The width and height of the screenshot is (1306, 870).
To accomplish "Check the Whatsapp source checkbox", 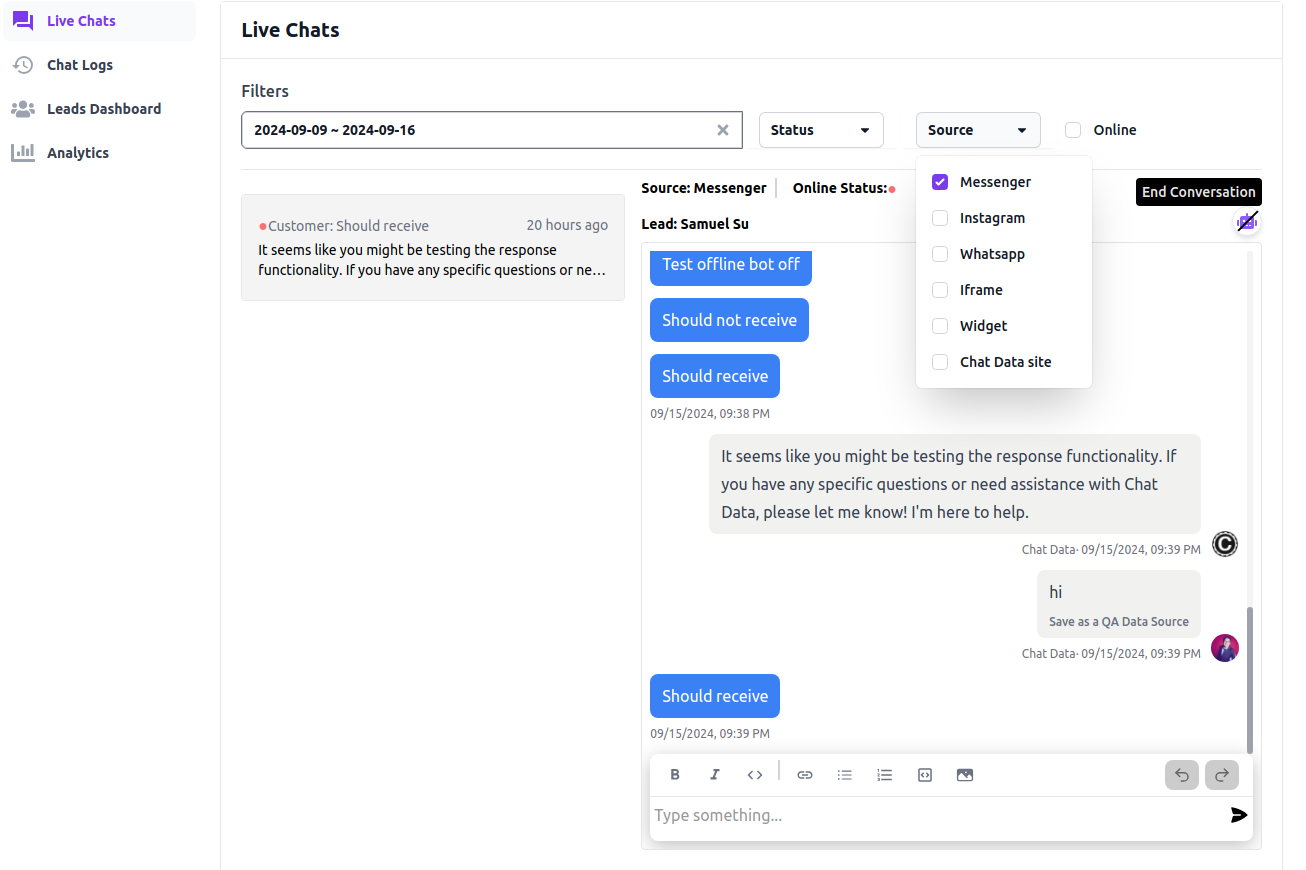I will click(940, 254).
